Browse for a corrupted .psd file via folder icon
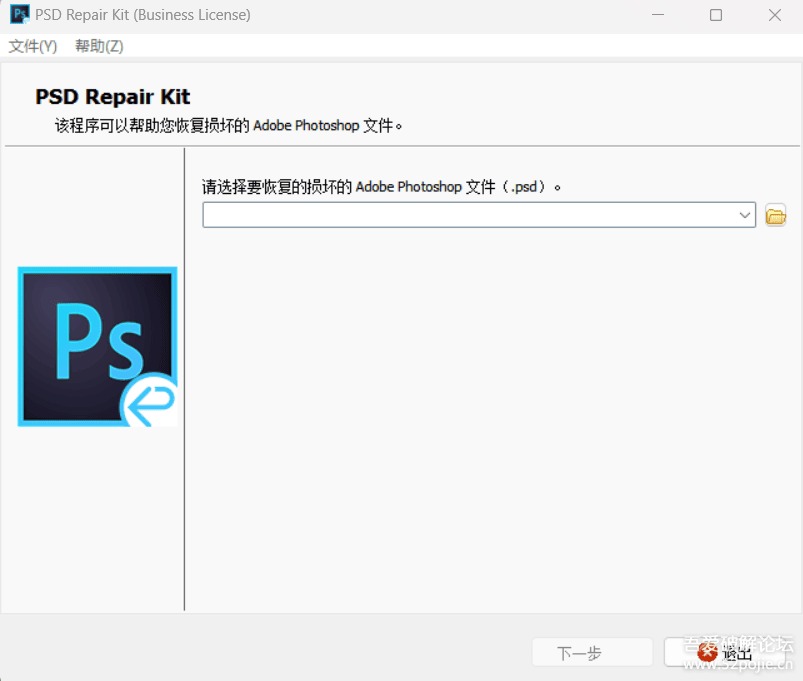This screenshot has height=681, width=803. tap(775, 214)
